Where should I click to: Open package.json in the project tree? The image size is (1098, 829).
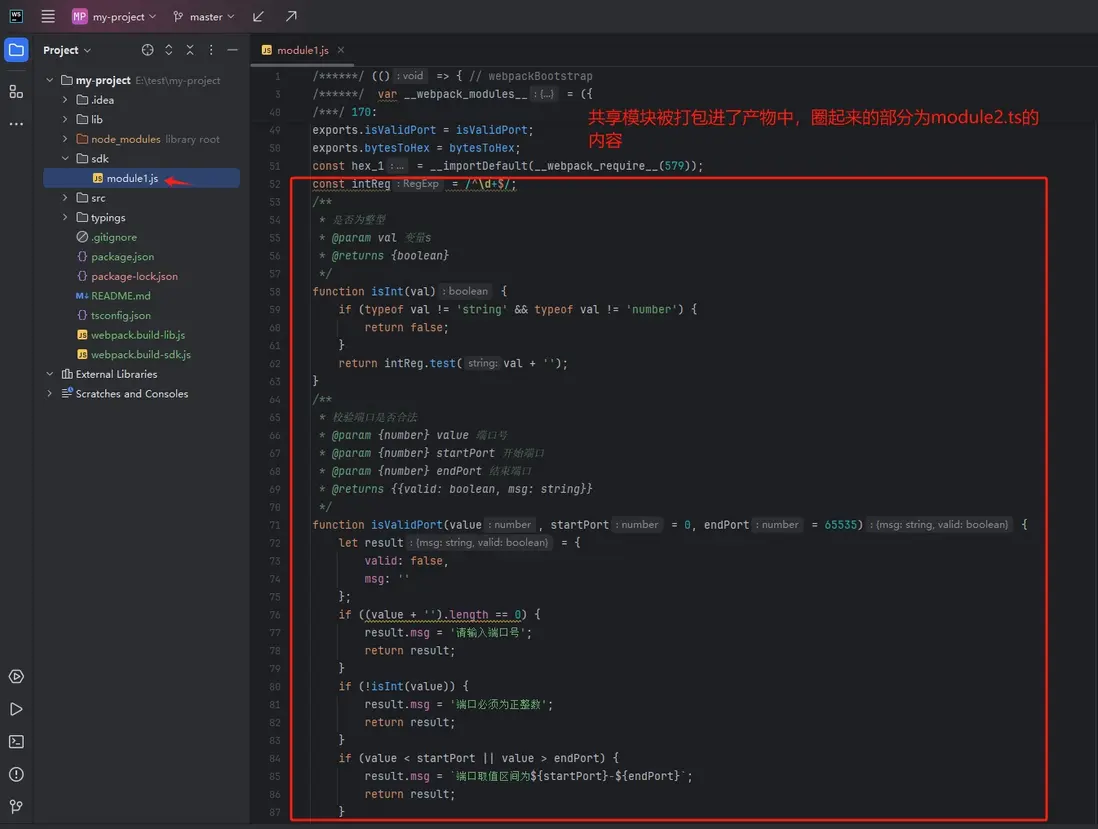coord(122,257)
